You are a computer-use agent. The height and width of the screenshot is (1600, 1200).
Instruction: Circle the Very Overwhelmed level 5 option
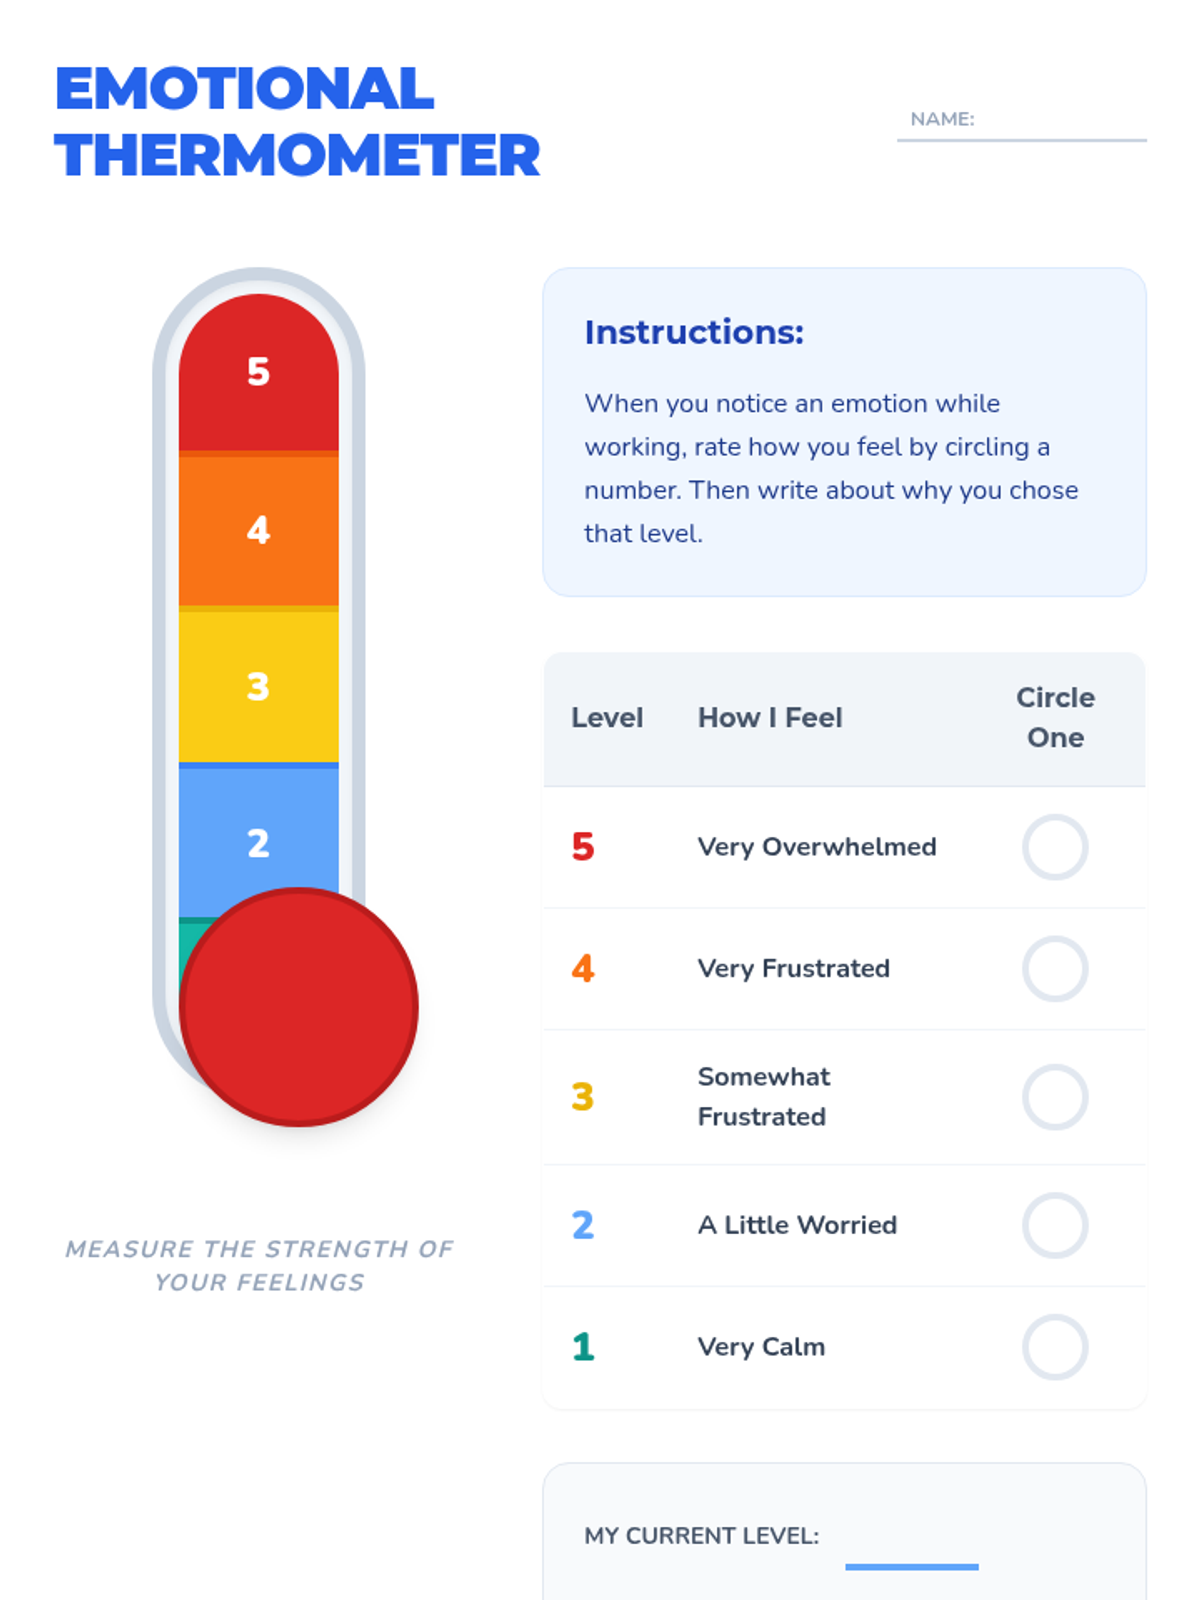pos(1055,847)
